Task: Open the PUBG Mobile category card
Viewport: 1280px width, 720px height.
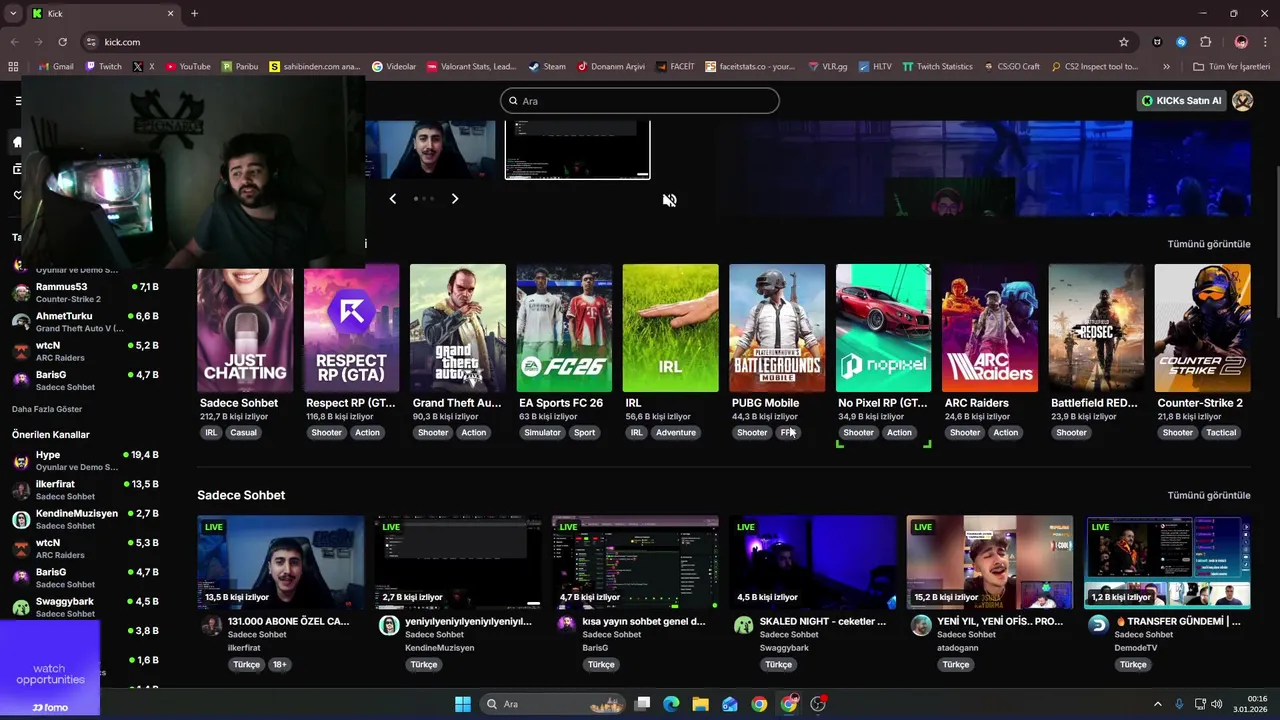Action: (777, 328)
